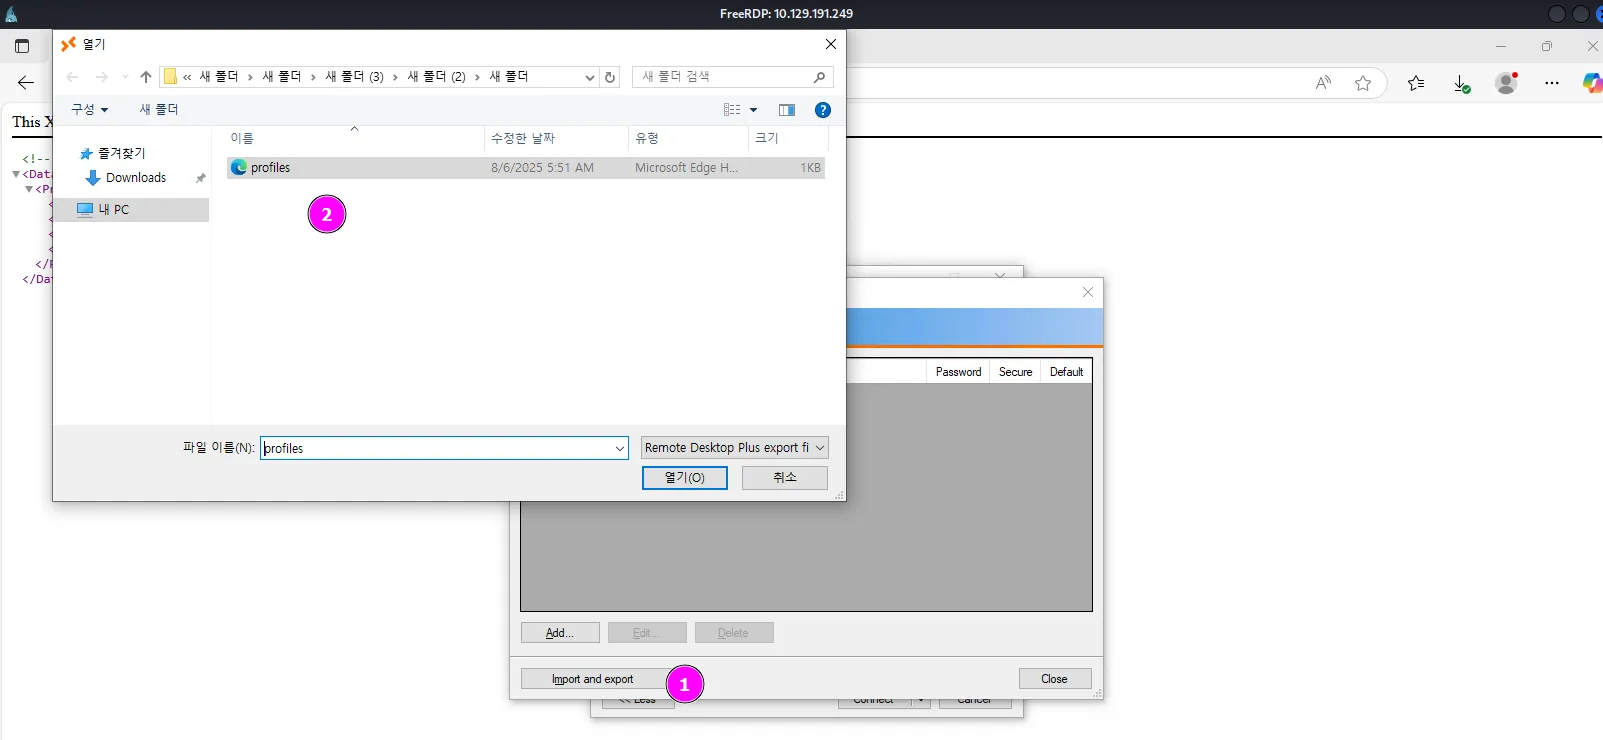Screen dimensions: 1603x740
Task: Sort by 유형 column header
Action: [688, 138]
